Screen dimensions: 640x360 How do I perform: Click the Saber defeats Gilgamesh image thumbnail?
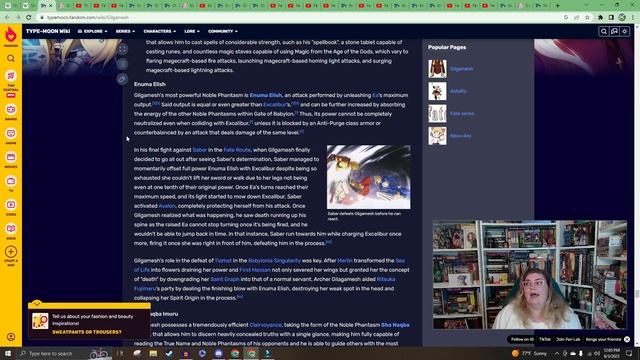tap(369, 177)
